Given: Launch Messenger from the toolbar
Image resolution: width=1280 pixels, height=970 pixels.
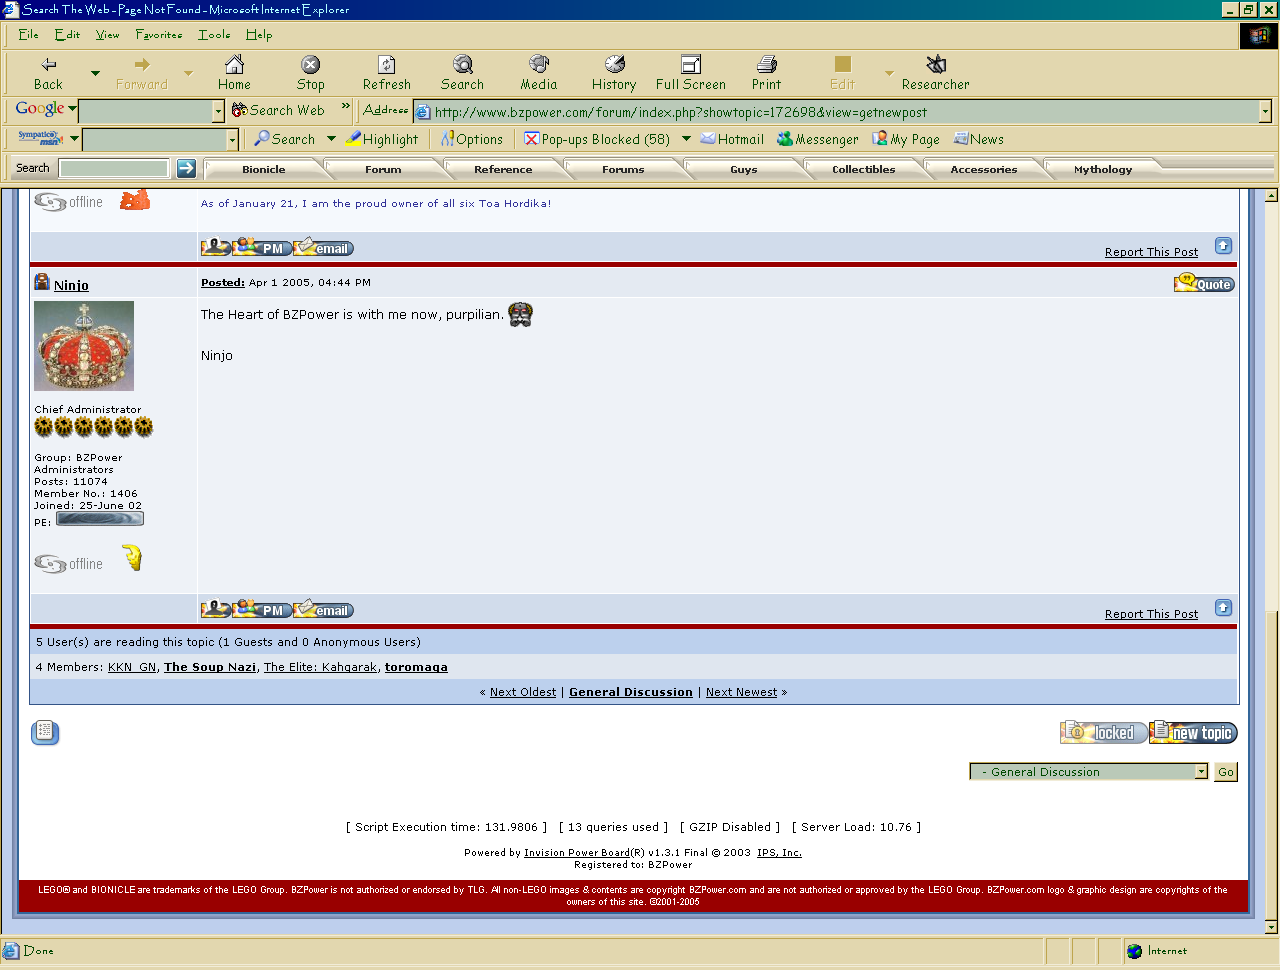Looking at the screenshot, I should [x=817, y=139].
